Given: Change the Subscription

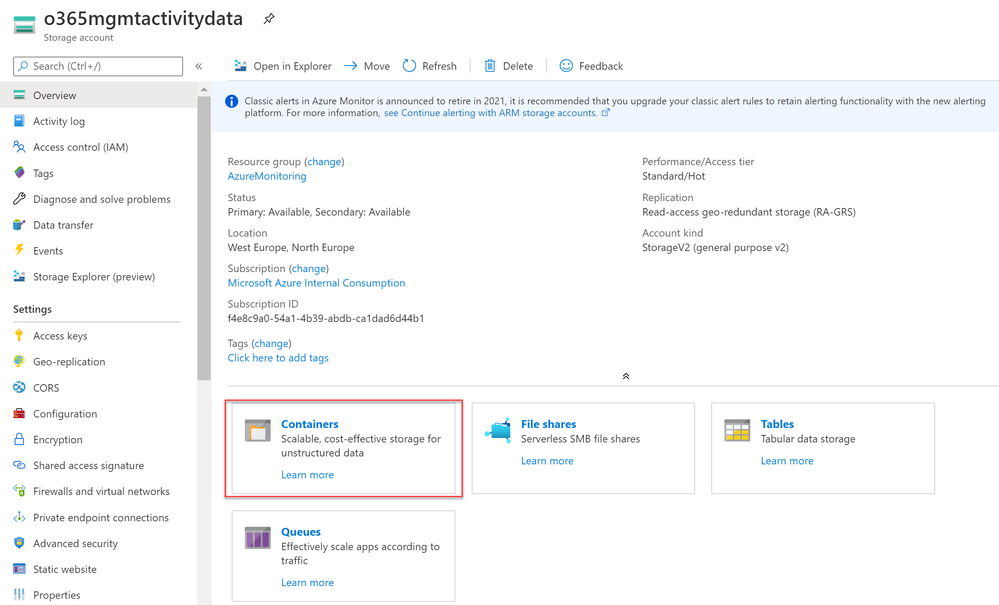Looking at the screenshot, I should [309, 269].
